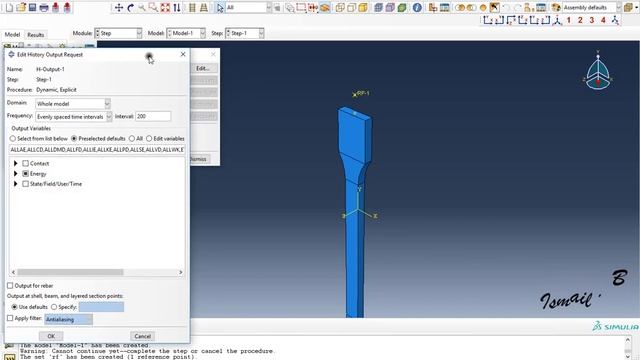Screen dimensions: 640x360
Task: Click the Auto-fit view icon
Action: (165, 7)
